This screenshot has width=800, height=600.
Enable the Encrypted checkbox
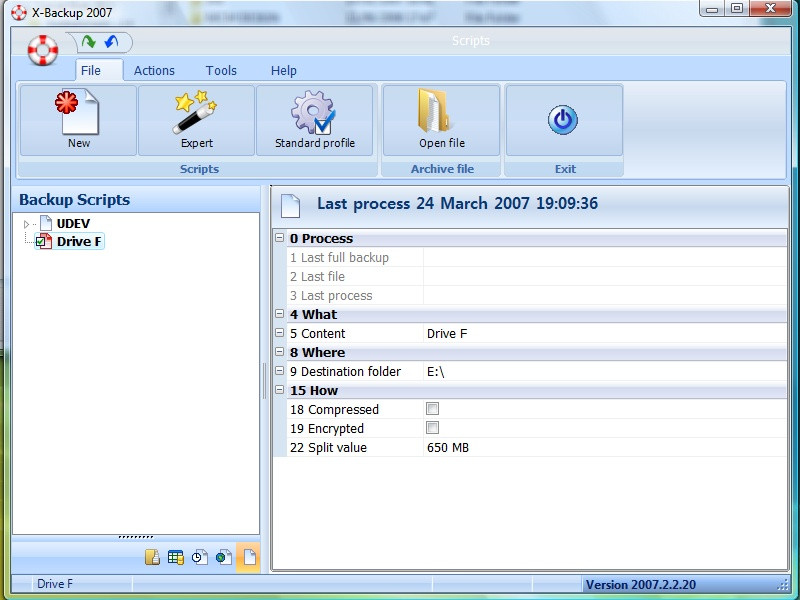[432, 428]
